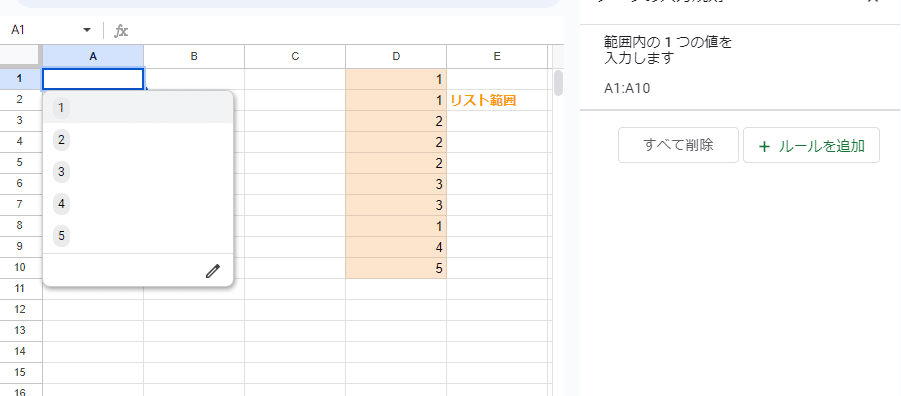
Task: Click cell D3 containing 2
Action: pos(396,121)
